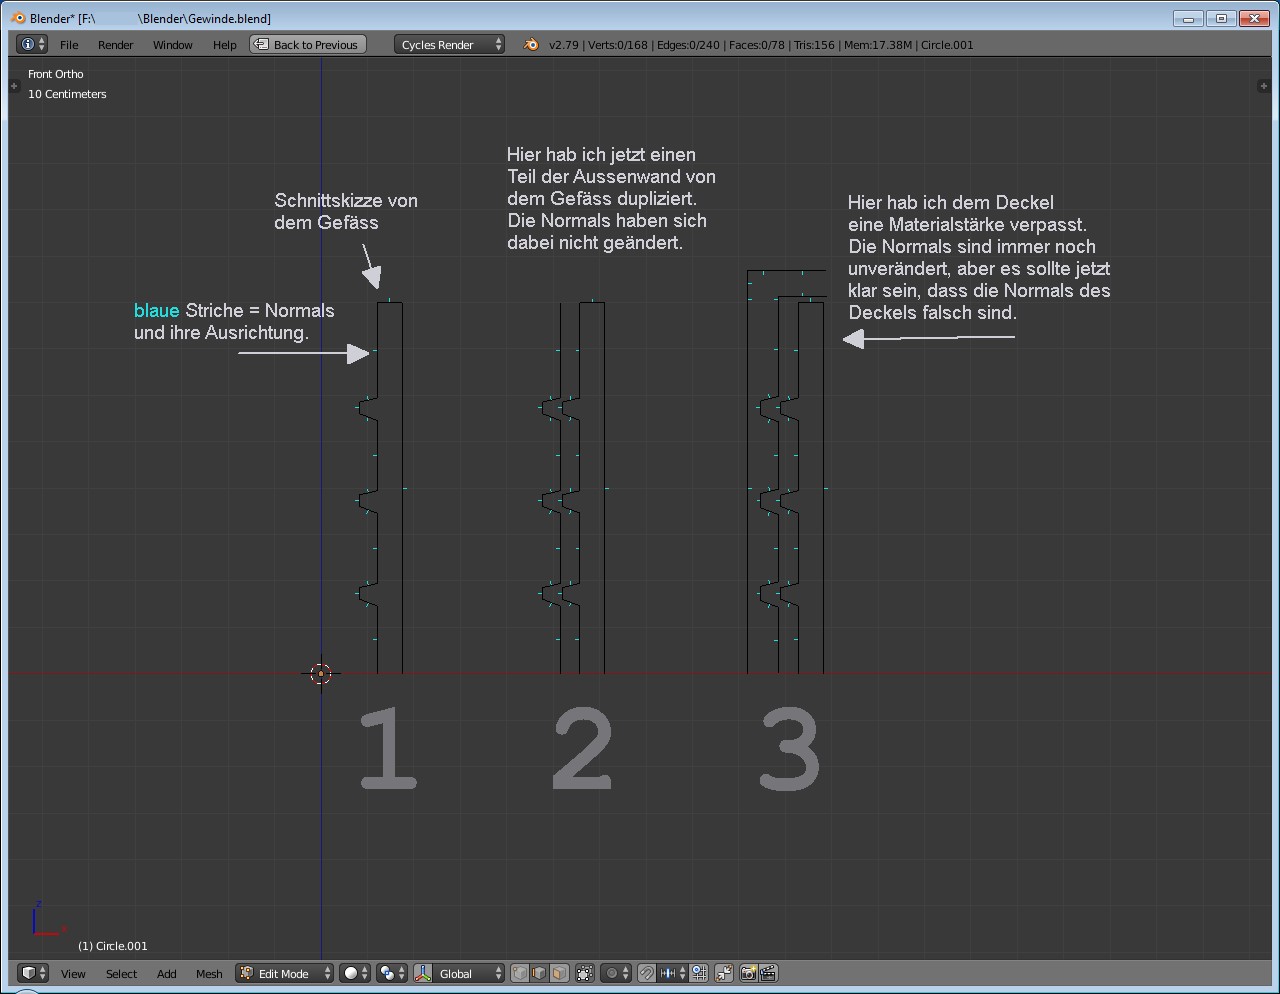The width and height of the screenshot is (1280, 994).
Task: Open the 3D View editor type selector
Action: [x=32, y=973]
